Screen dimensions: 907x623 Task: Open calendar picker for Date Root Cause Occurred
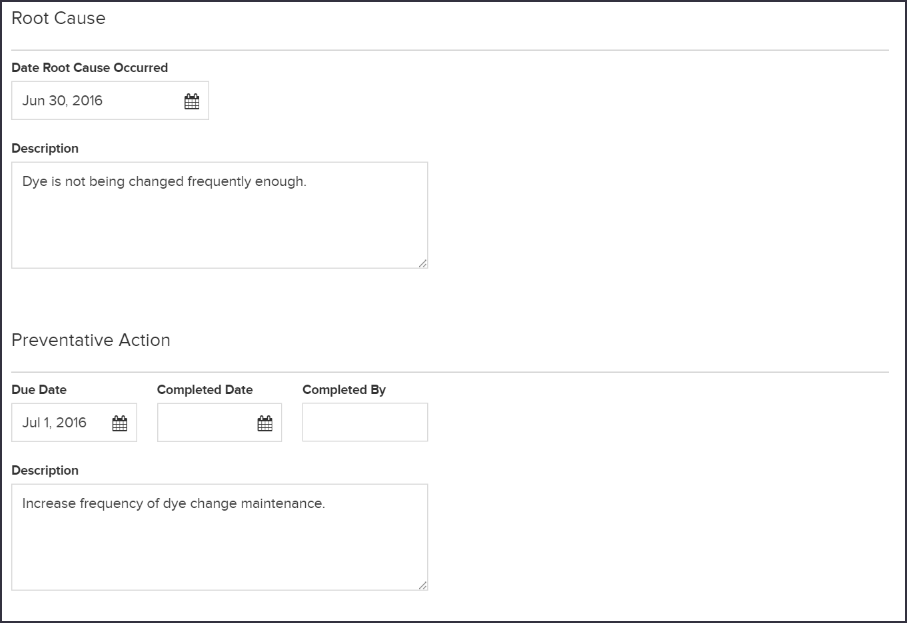click(x=191, y=101)
